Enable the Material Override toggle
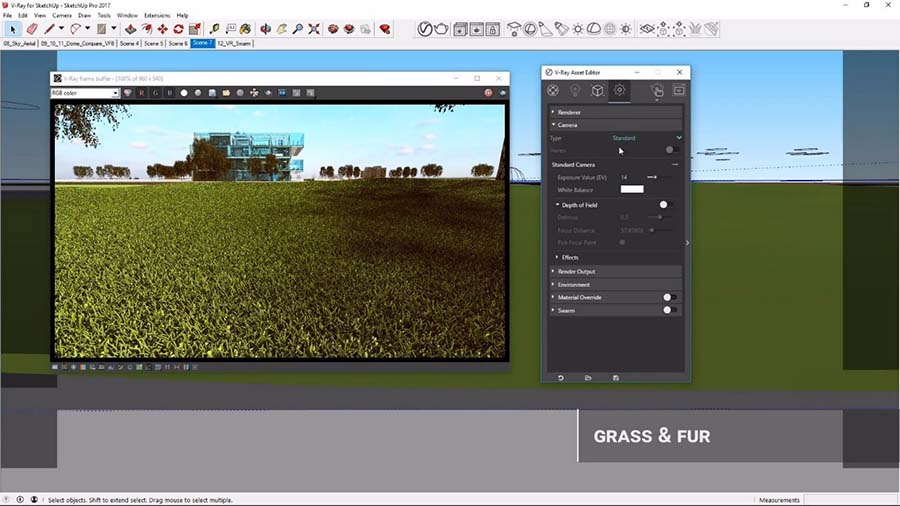The width and height of the screenshot is (900, 506). click(x=669, y=297)
